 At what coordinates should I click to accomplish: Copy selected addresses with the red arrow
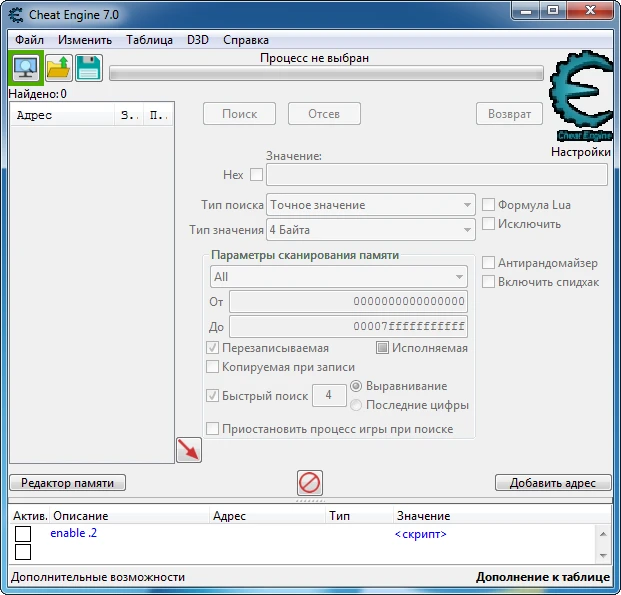click(x=189, y=450)
